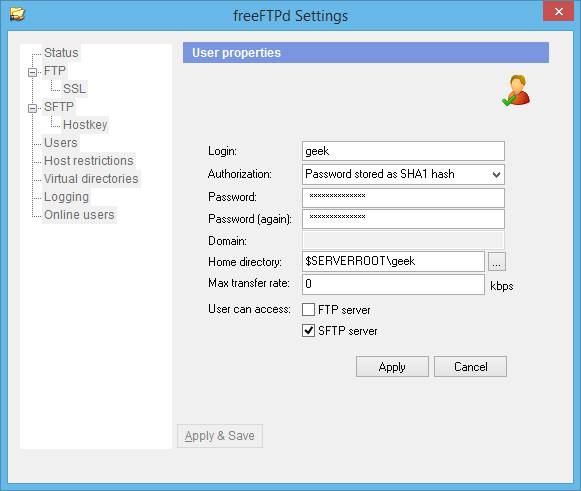This screenshot has width=581, height=491.
Task: Click the Apply & Save button
Action: pyautogui.click(x=220, y=436)
